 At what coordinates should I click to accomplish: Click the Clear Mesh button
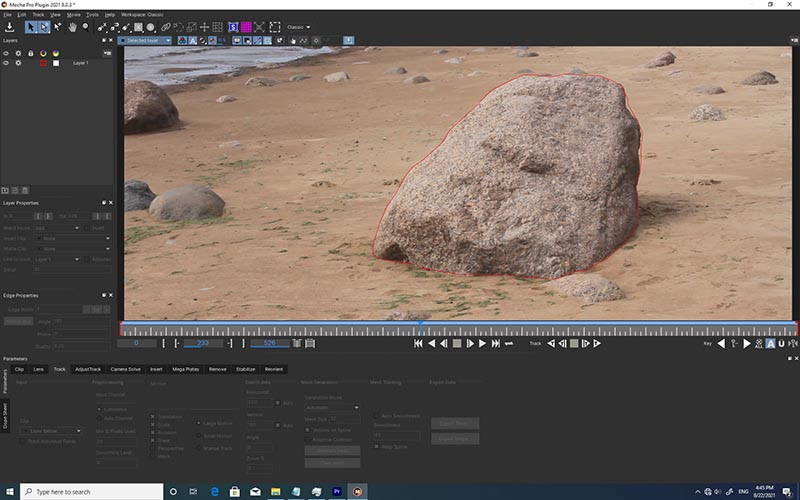click(332, 463)
